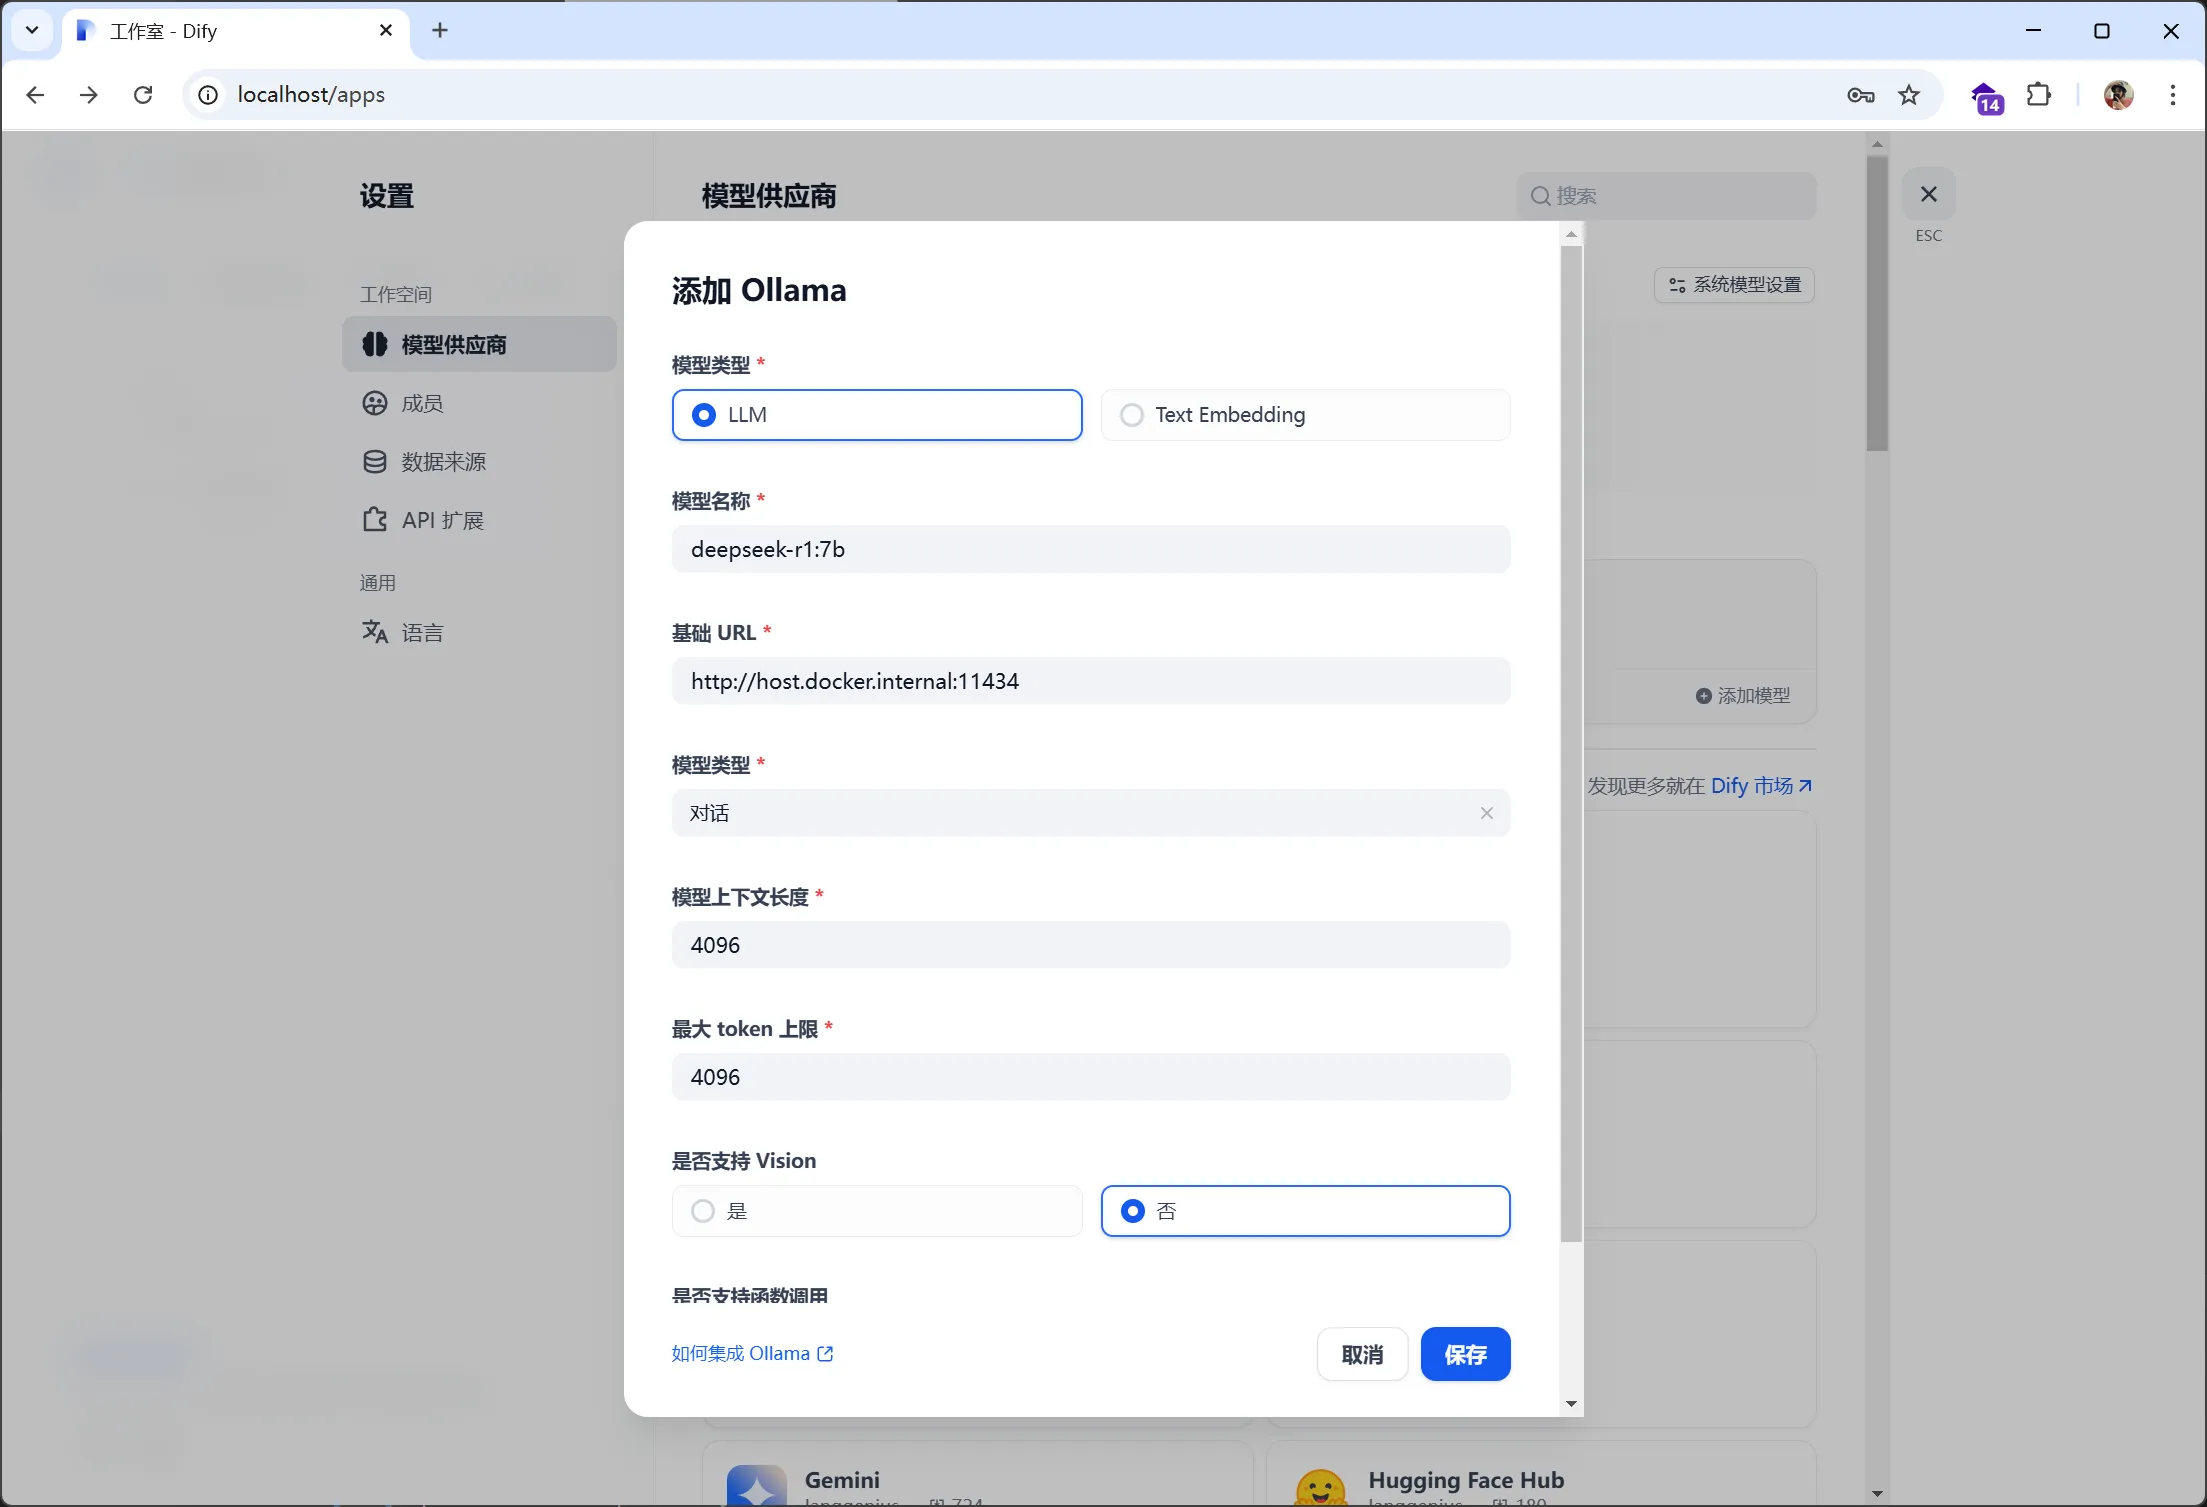Open the password manager key icon
Screen dimensions: 2207x1507
tap(1860, 95)
